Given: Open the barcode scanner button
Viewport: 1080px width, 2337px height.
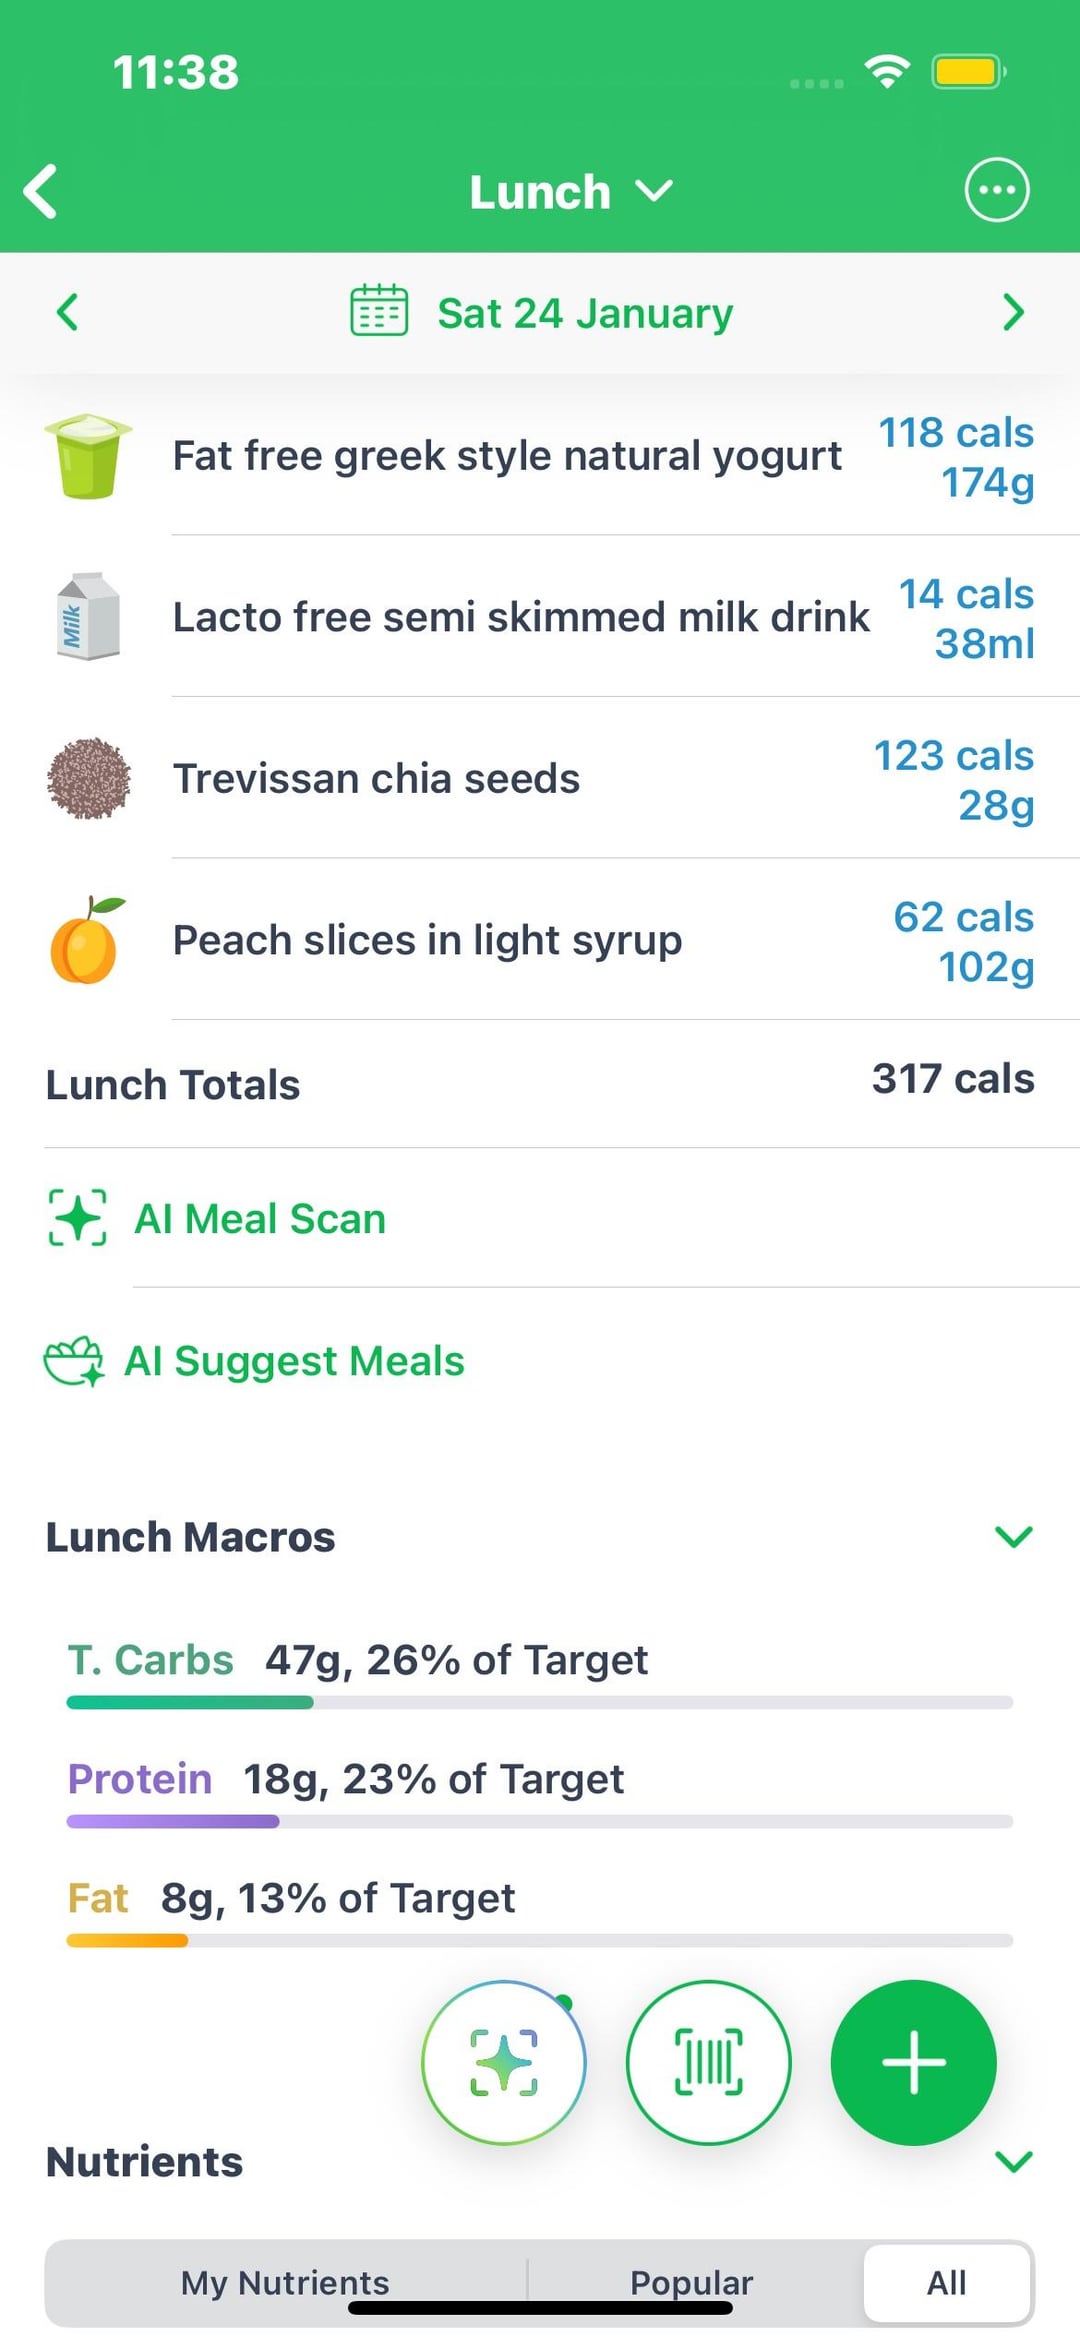Looking at the screenshot, I should point(708,2062).
